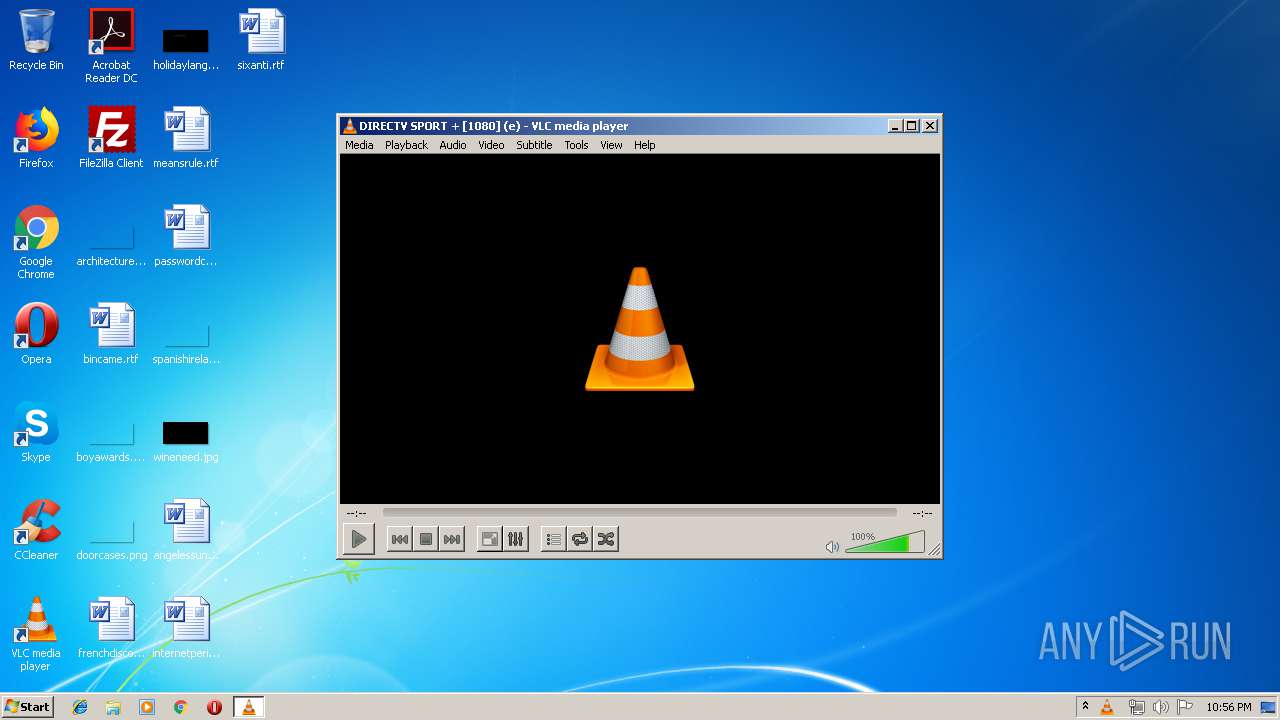Skip to the previous media track
Viewport: 1280px width, 720px height.
[399, 539]
